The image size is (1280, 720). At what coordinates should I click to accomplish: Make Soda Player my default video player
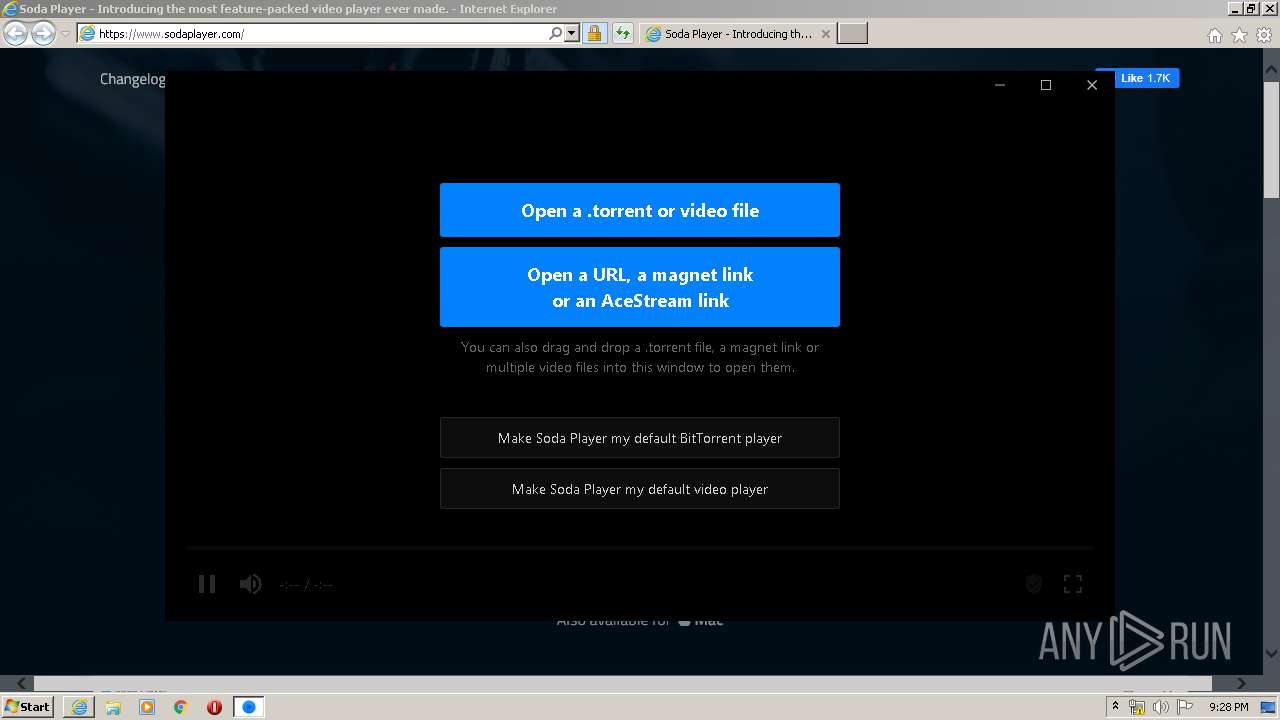[x=640, y=489]
